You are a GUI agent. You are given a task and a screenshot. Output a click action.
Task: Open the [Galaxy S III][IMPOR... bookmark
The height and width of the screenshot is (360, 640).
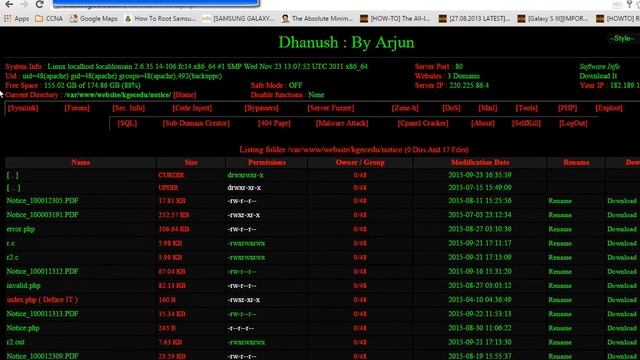[x=553, y=18]
